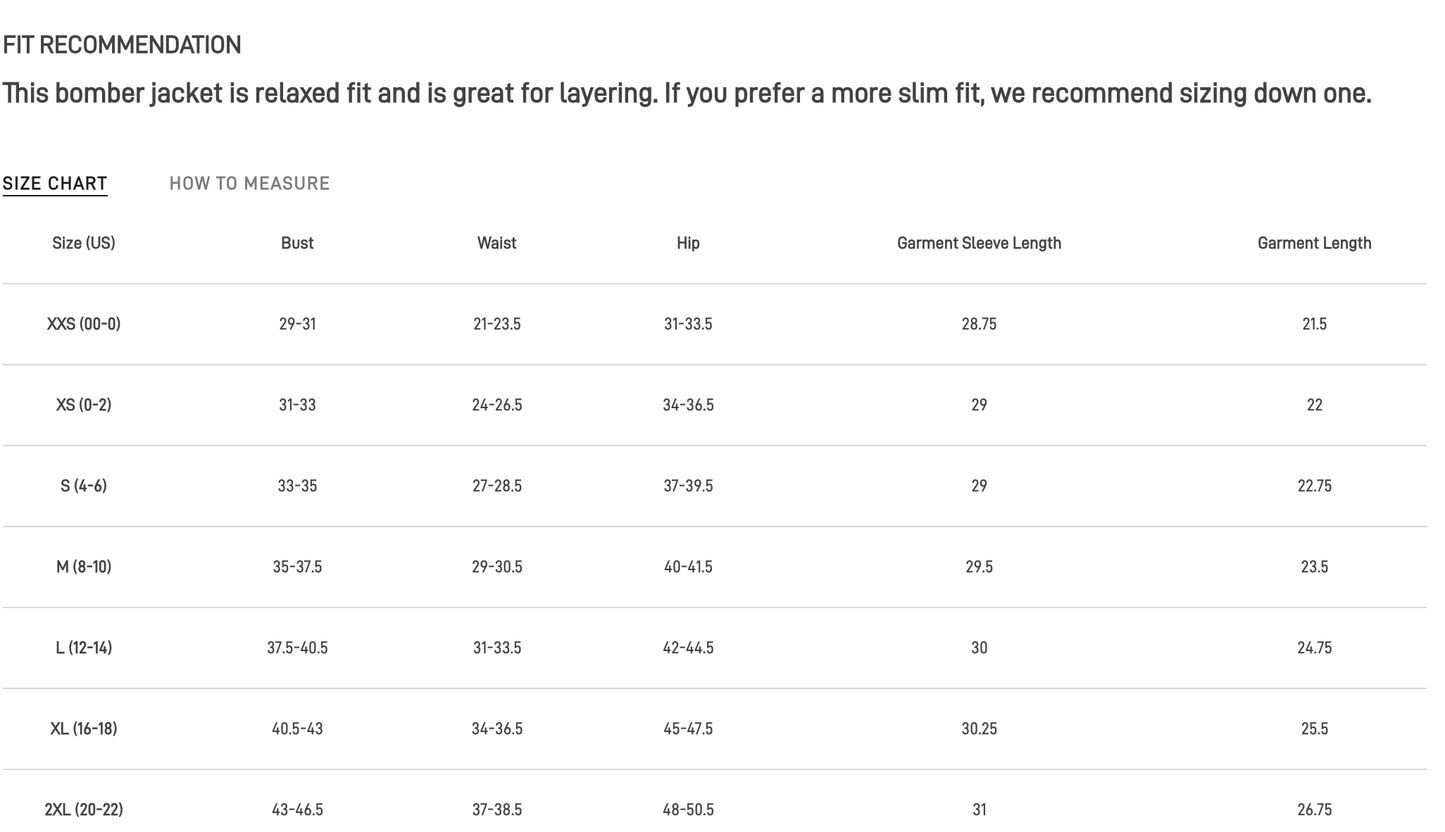Select the 2XL (20-22) size row label

(84, 810)
